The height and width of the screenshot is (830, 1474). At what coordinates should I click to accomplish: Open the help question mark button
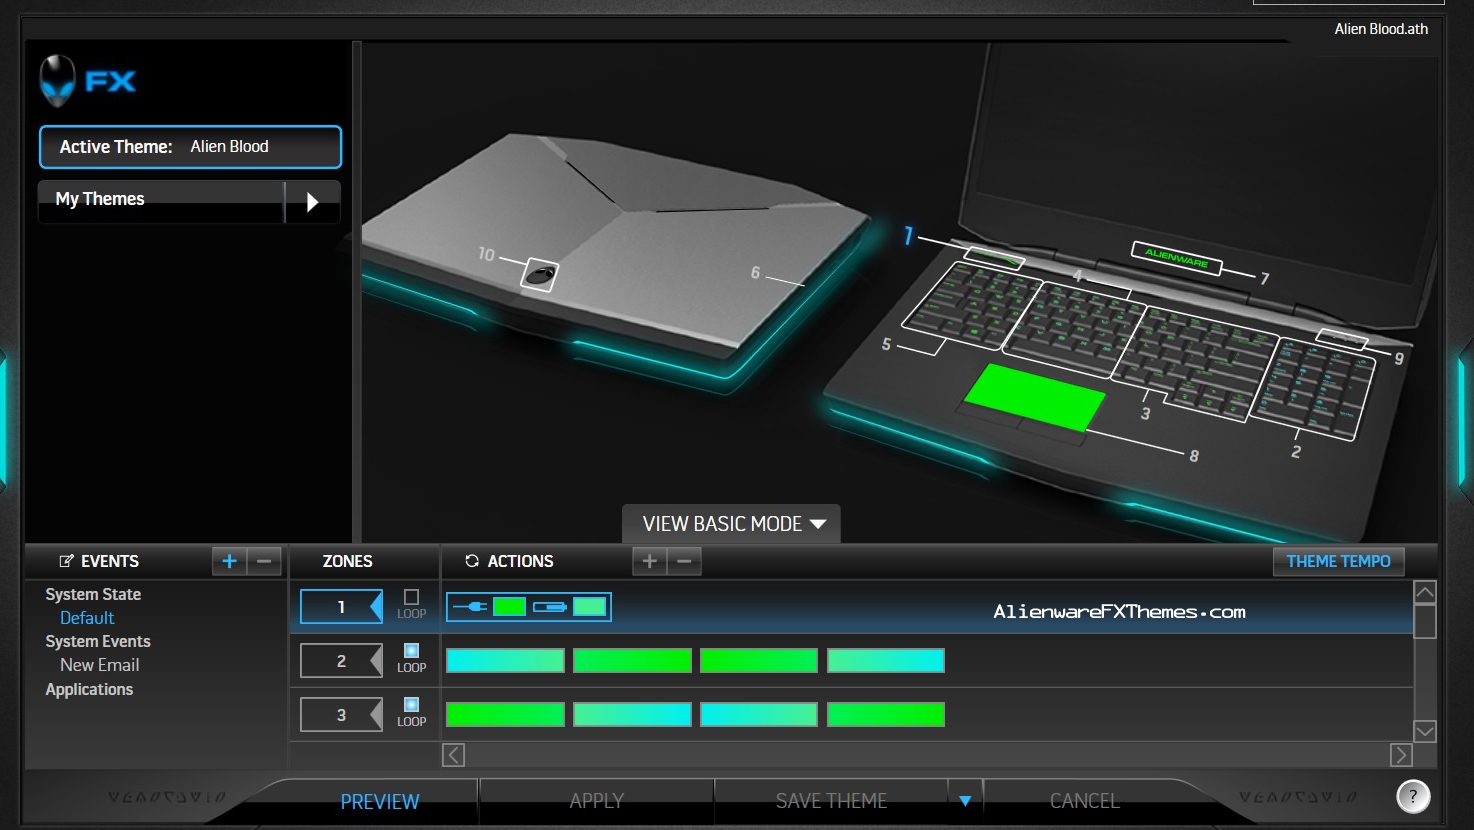click(1413, 796)
